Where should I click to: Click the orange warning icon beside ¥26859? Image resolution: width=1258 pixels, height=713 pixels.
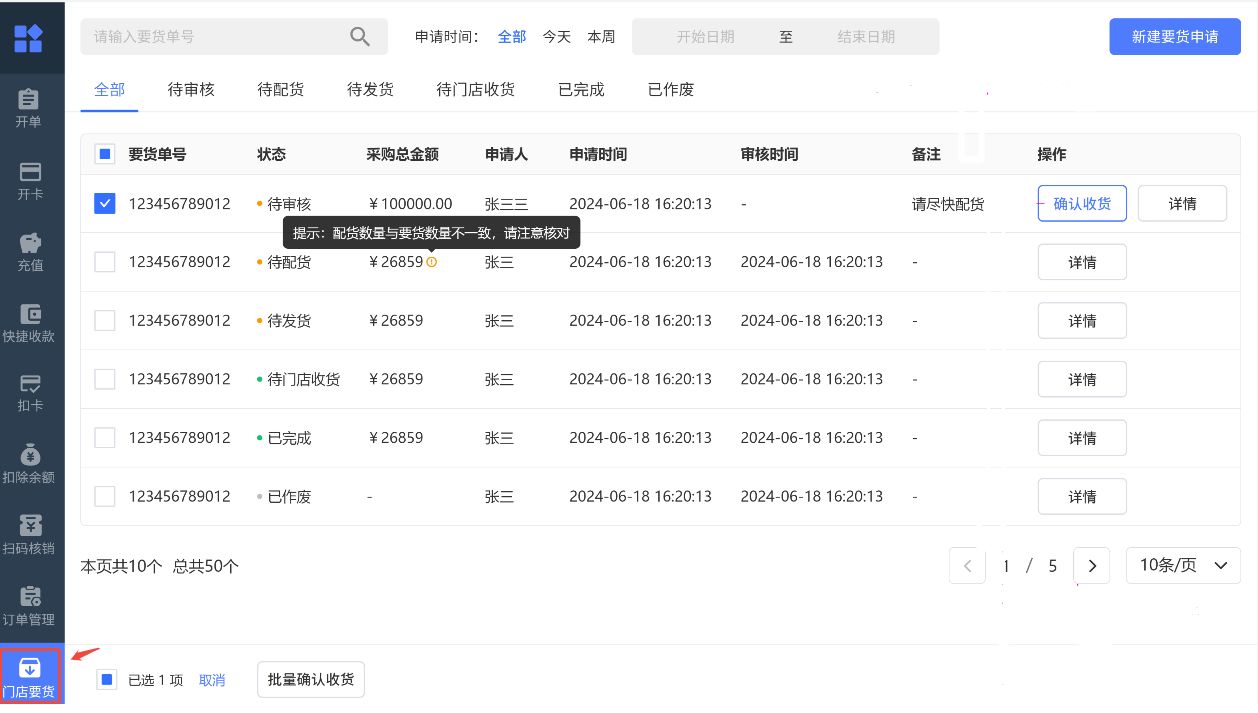pos(432,262)
